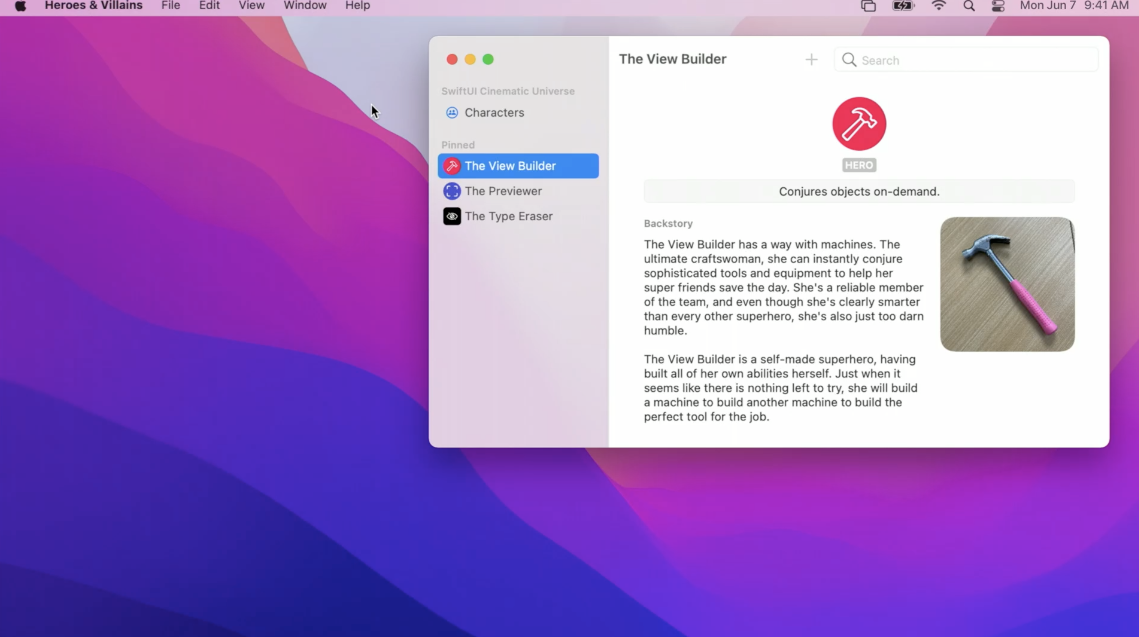Click the green full-screen window button
Viewport: 1139px width, 637px height.
pyautogui.click(x=488, y=60)
